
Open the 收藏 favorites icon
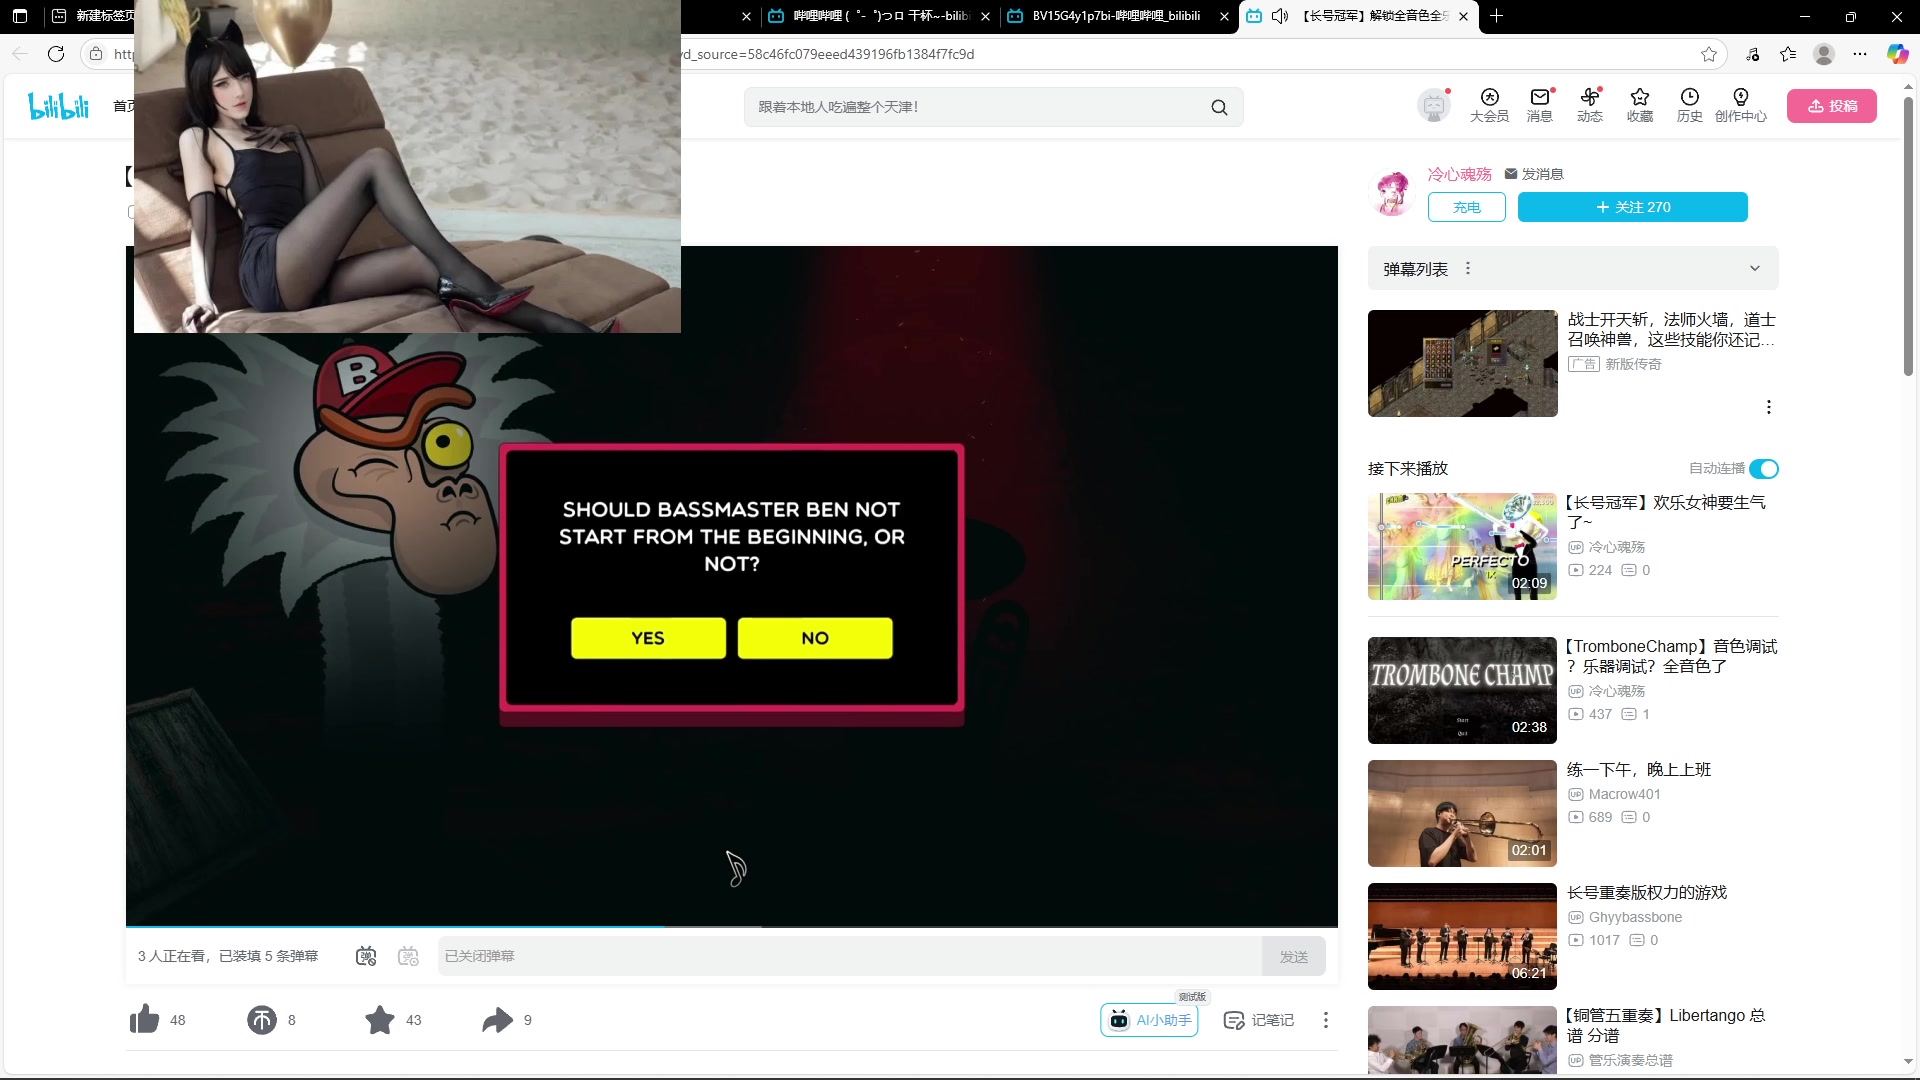[1640, 105]
